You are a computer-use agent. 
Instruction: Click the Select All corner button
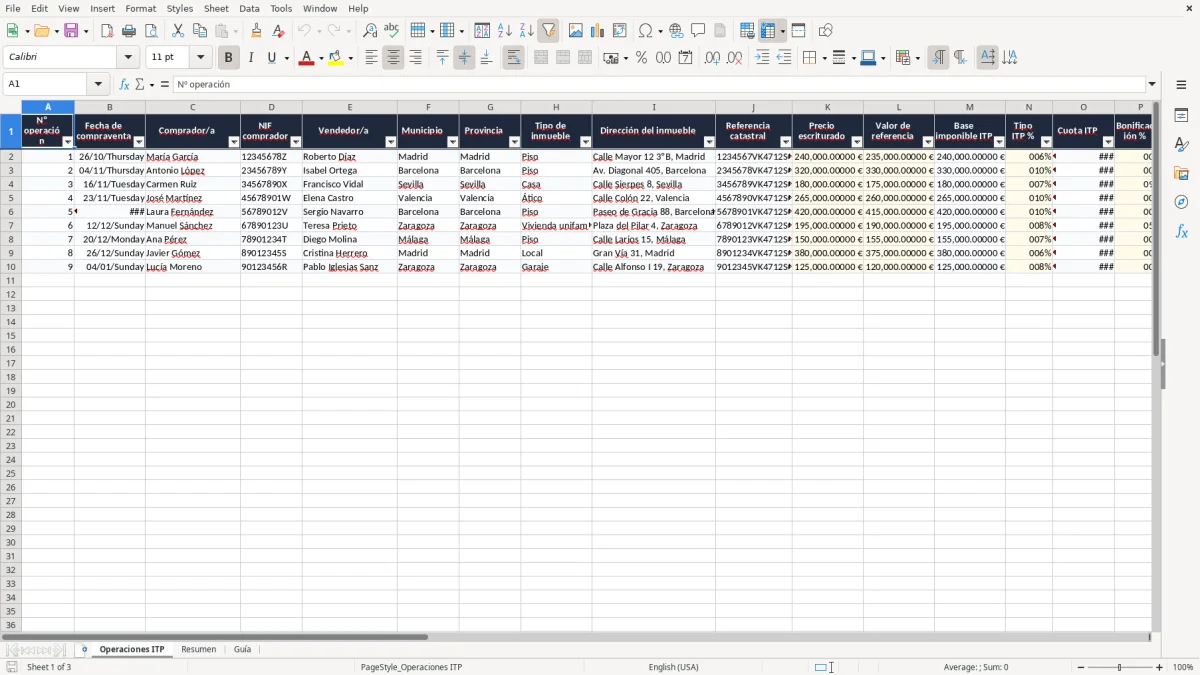tap(10, 107)
